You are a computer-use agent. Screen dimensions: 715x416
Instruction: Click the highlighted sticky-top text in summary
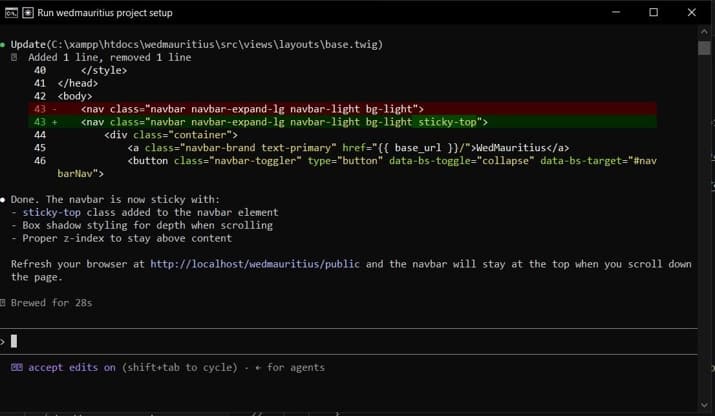(51, 213)
